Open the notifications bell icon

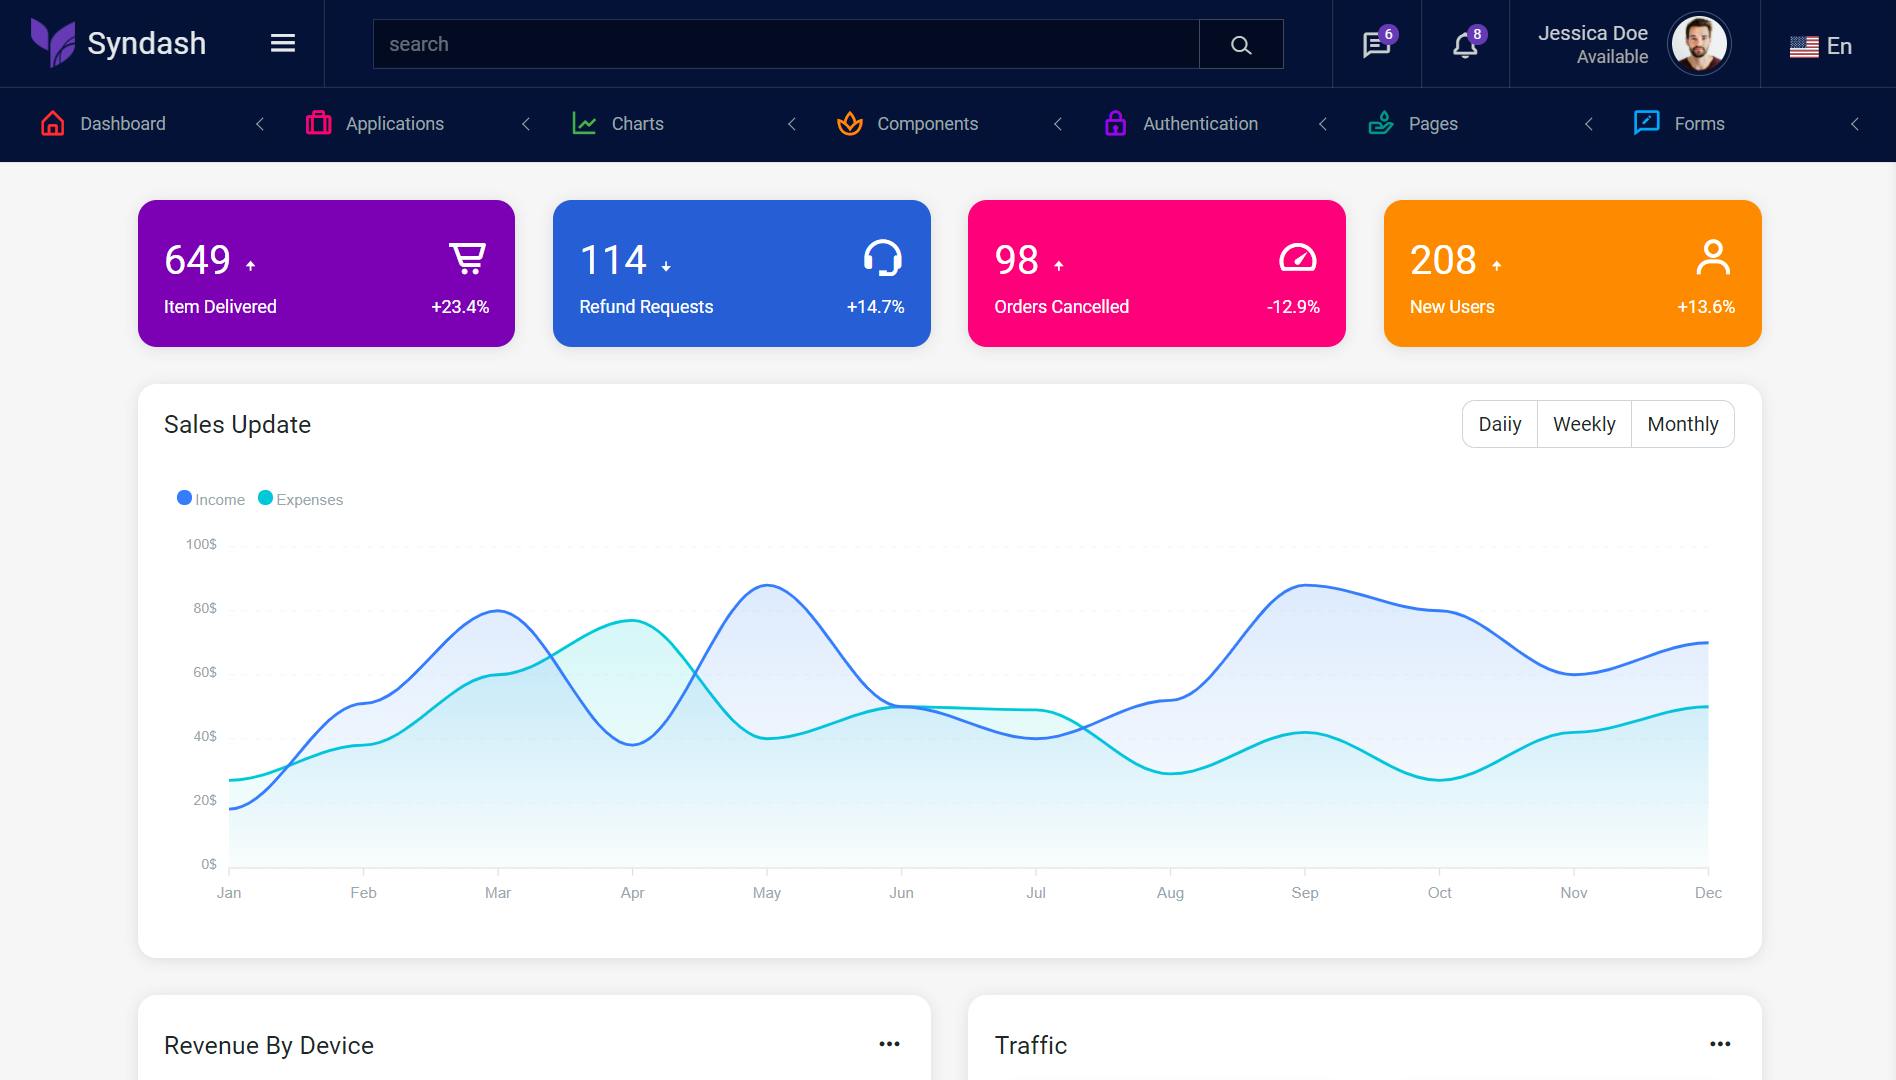pos(1466,44)
